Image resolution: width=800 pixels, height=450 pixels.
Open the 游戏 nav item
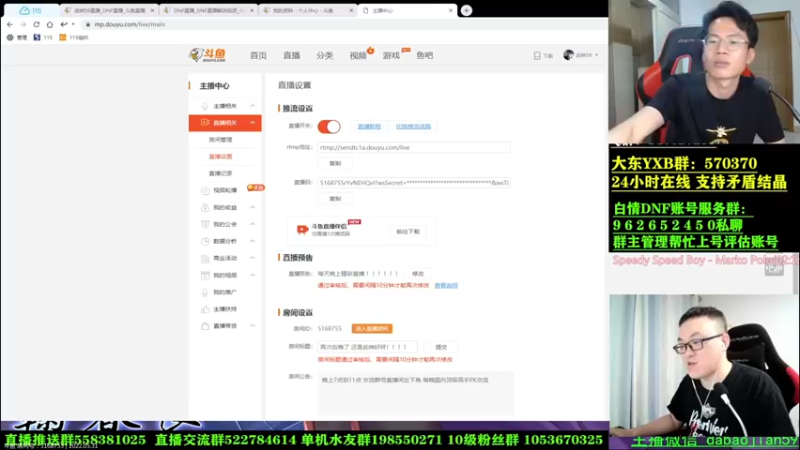click(x=391, y=55)
